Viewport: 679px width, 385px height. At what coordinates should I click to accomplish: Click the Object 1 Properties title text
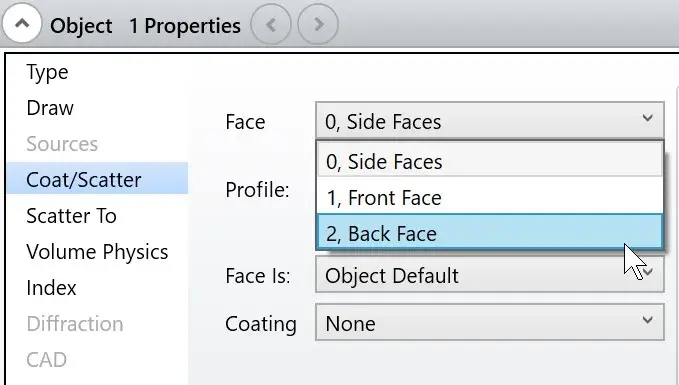tap(145, 26)
